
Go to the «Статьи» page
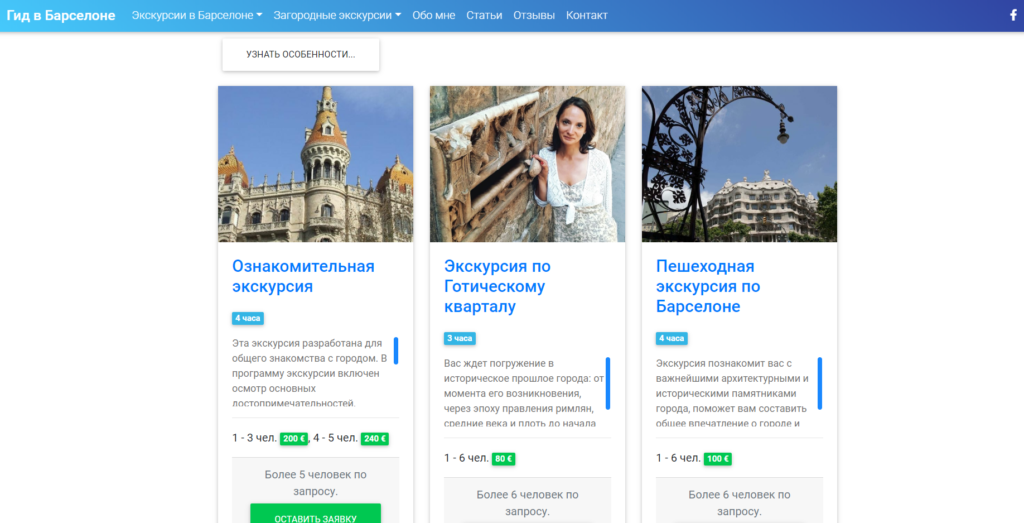484,15
